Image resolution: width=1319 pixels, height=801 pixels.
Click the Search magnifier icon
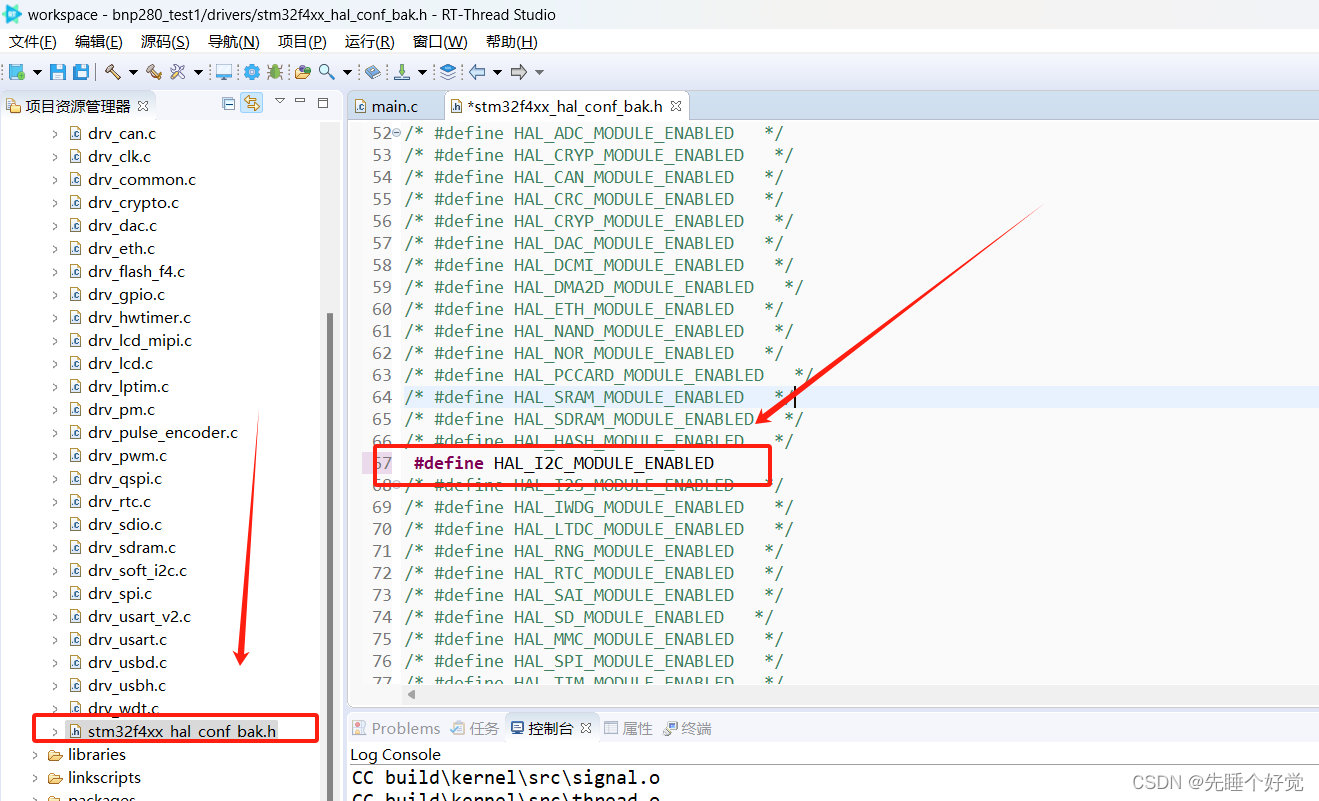[x=327, y=72]
